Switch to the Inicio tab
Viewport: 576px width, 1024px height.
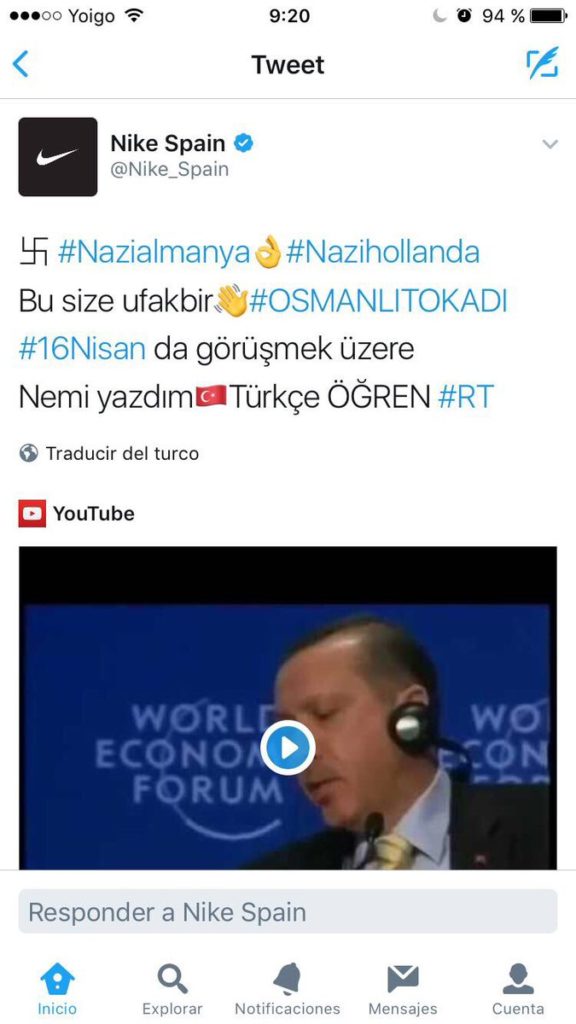coord(57,988)
